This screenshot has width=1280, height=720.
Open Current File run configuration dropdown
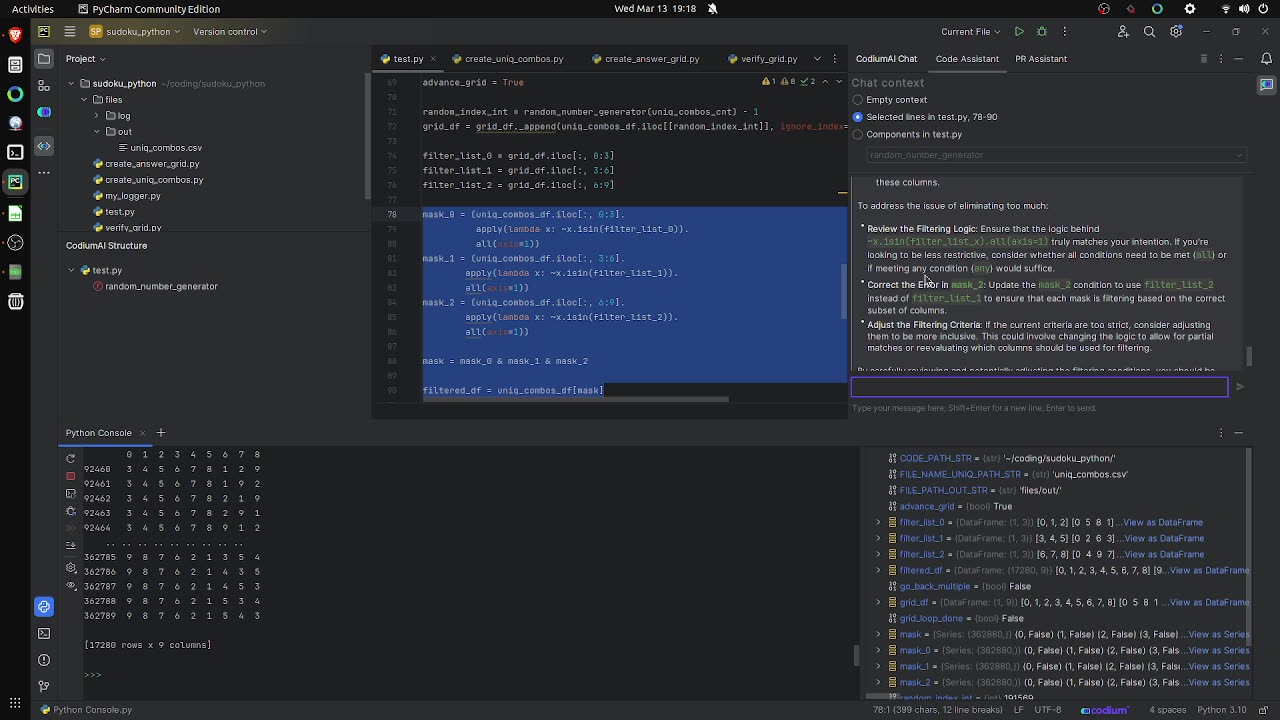point(971,32)
